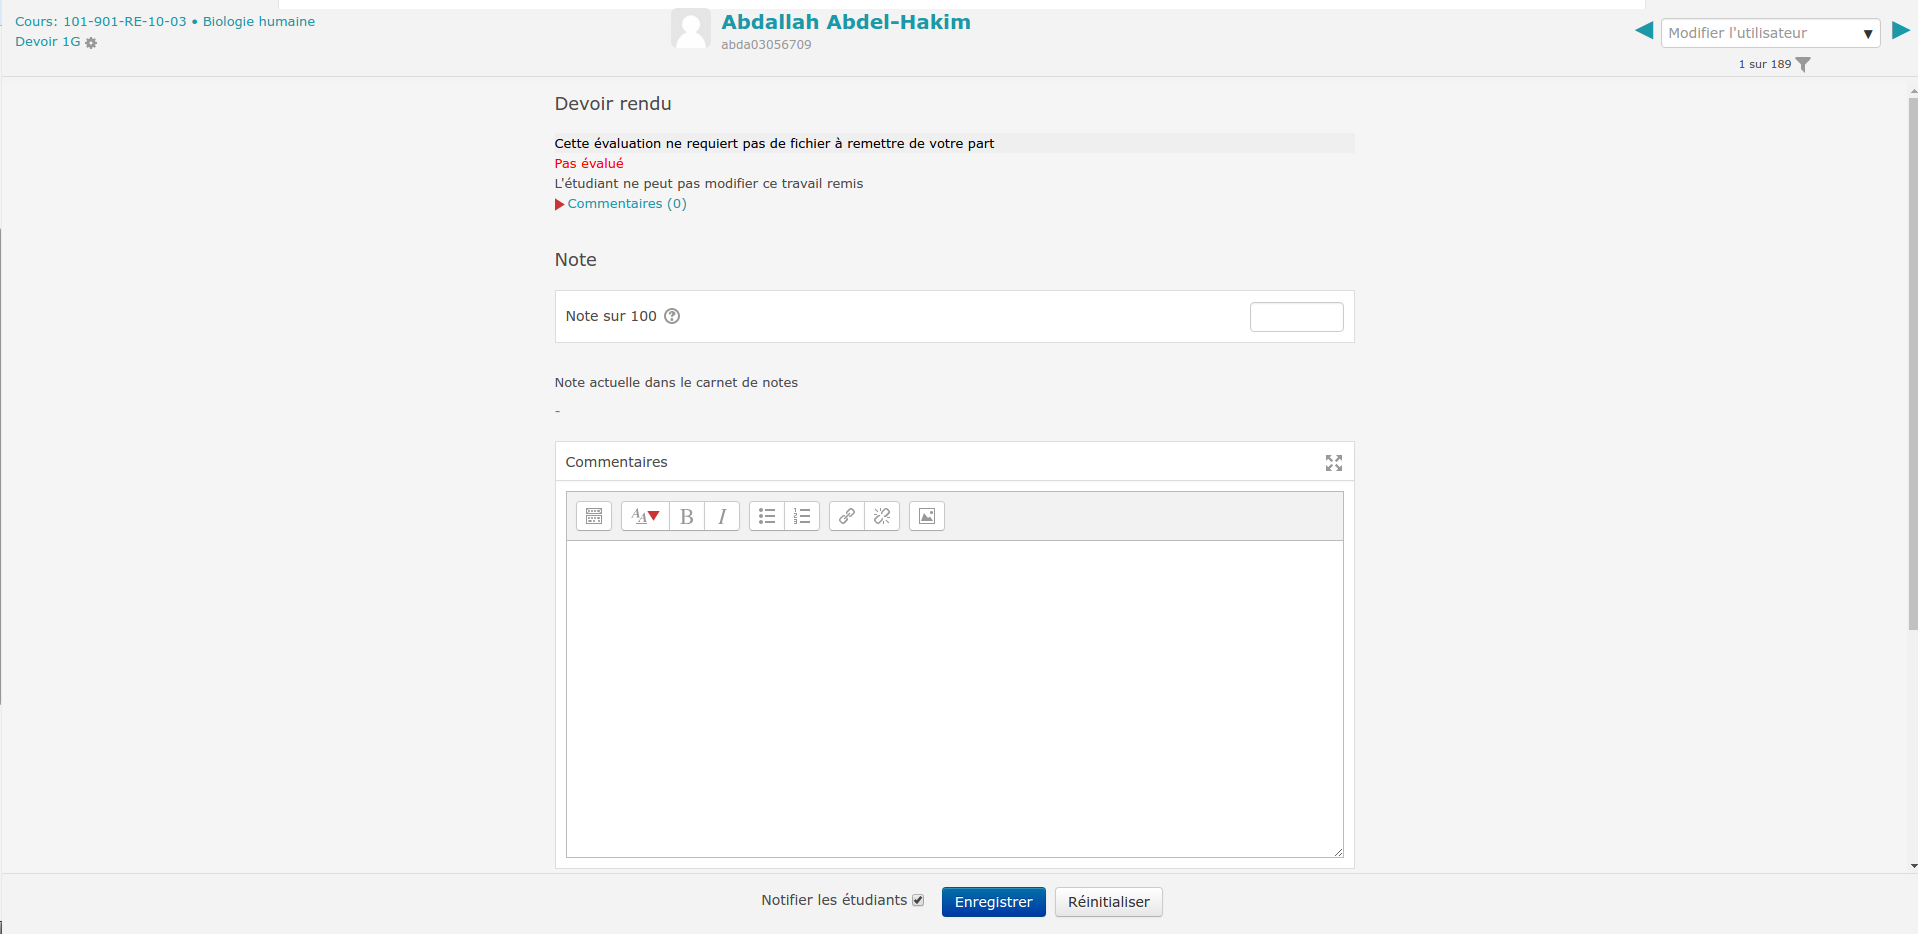Toggle the editor's show more buttons icon
Viewport: 1918px width, 934px height.
[593, 516]
